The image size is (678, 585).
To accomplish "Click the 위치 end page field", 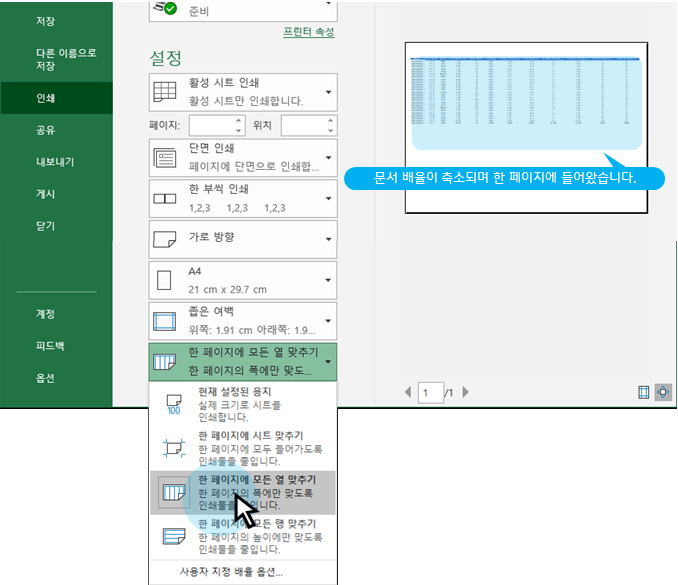I will point(304,126).
